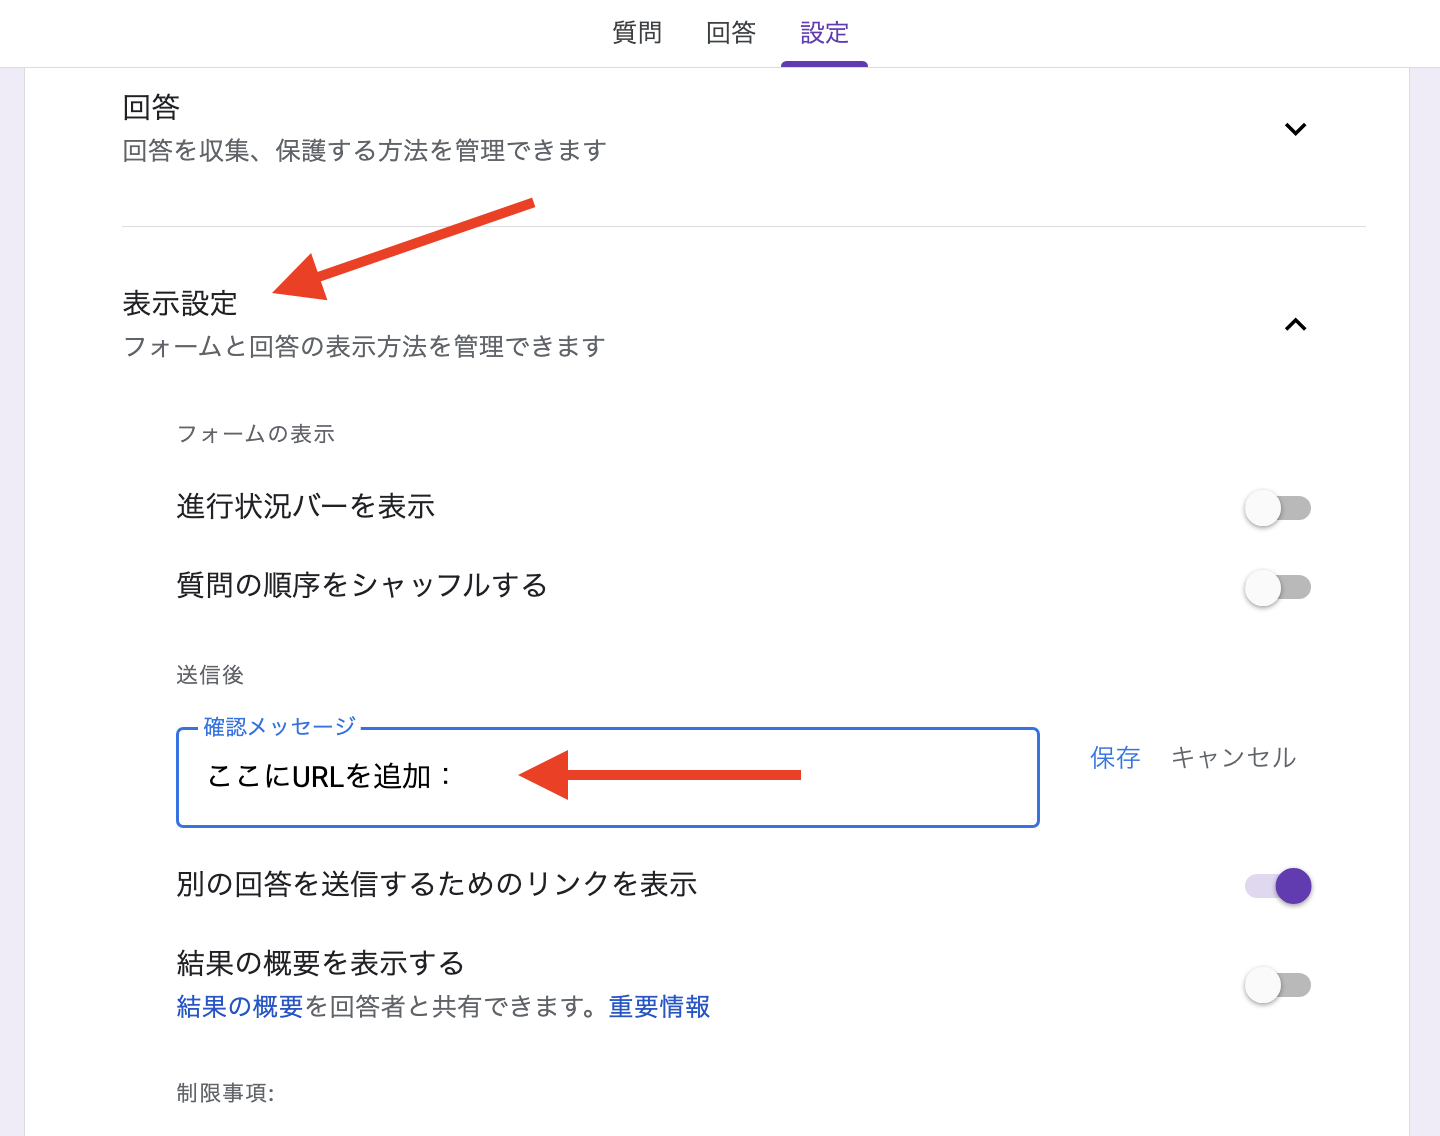Click the 表示設定 section heading
Viewport: 1440px width, 1136px height.
coord(180,303)
